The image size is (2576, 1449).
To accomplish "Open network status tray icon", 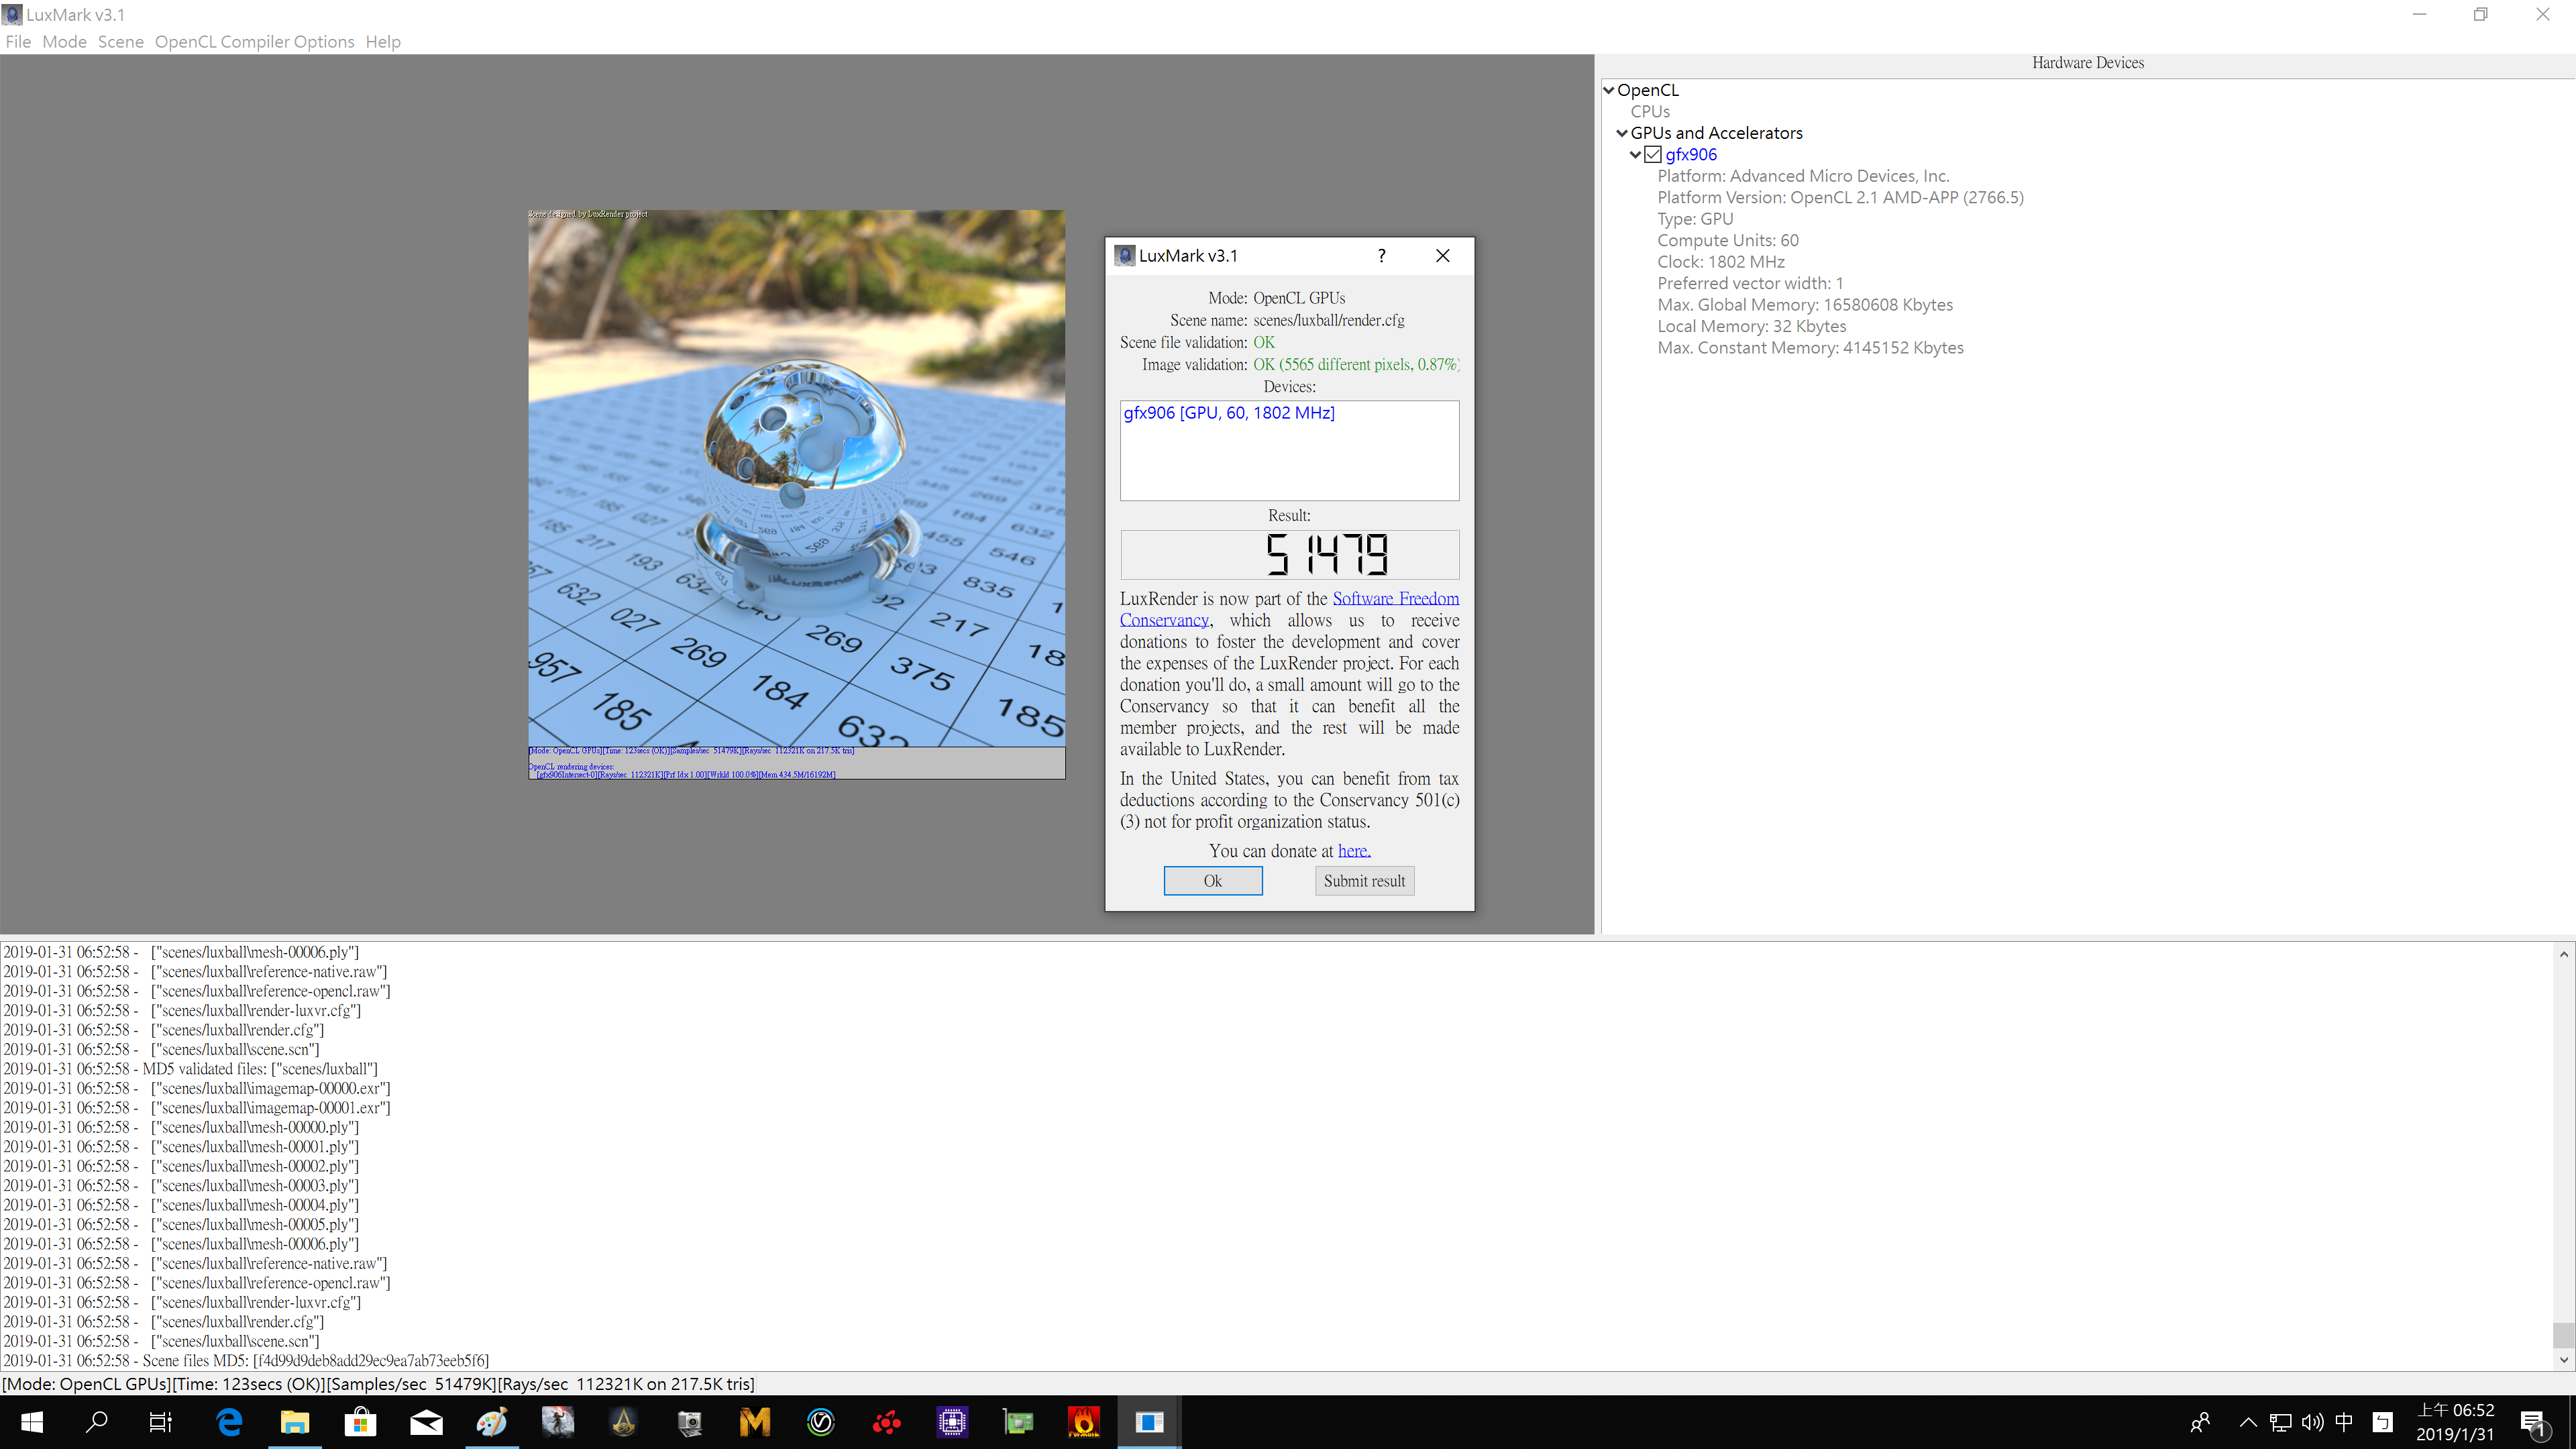I will [x=2280, y=1422].
